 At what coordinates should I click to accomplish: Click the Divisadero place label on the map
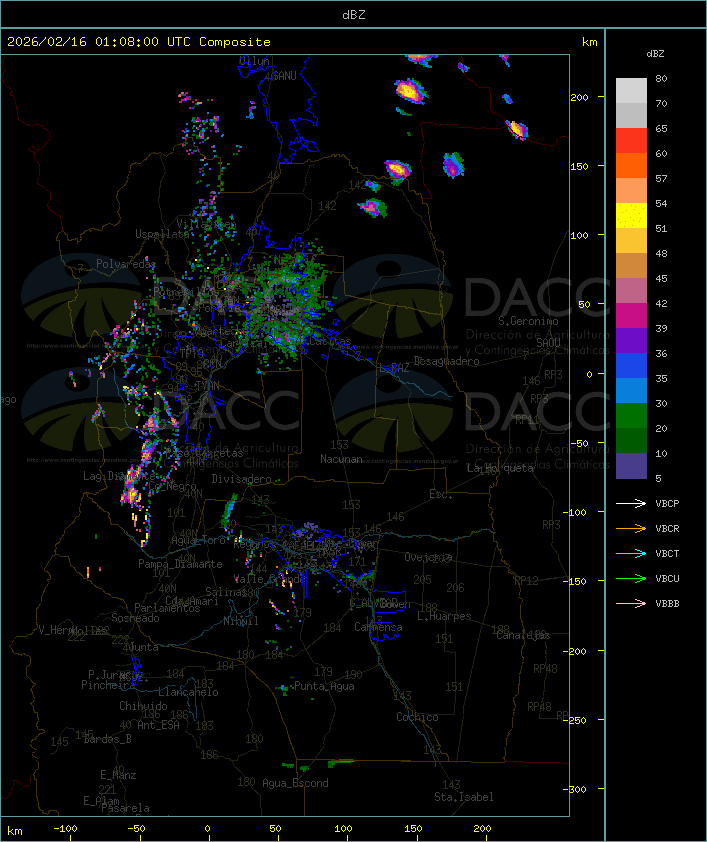pyautogui.click(x=242, y=479)
